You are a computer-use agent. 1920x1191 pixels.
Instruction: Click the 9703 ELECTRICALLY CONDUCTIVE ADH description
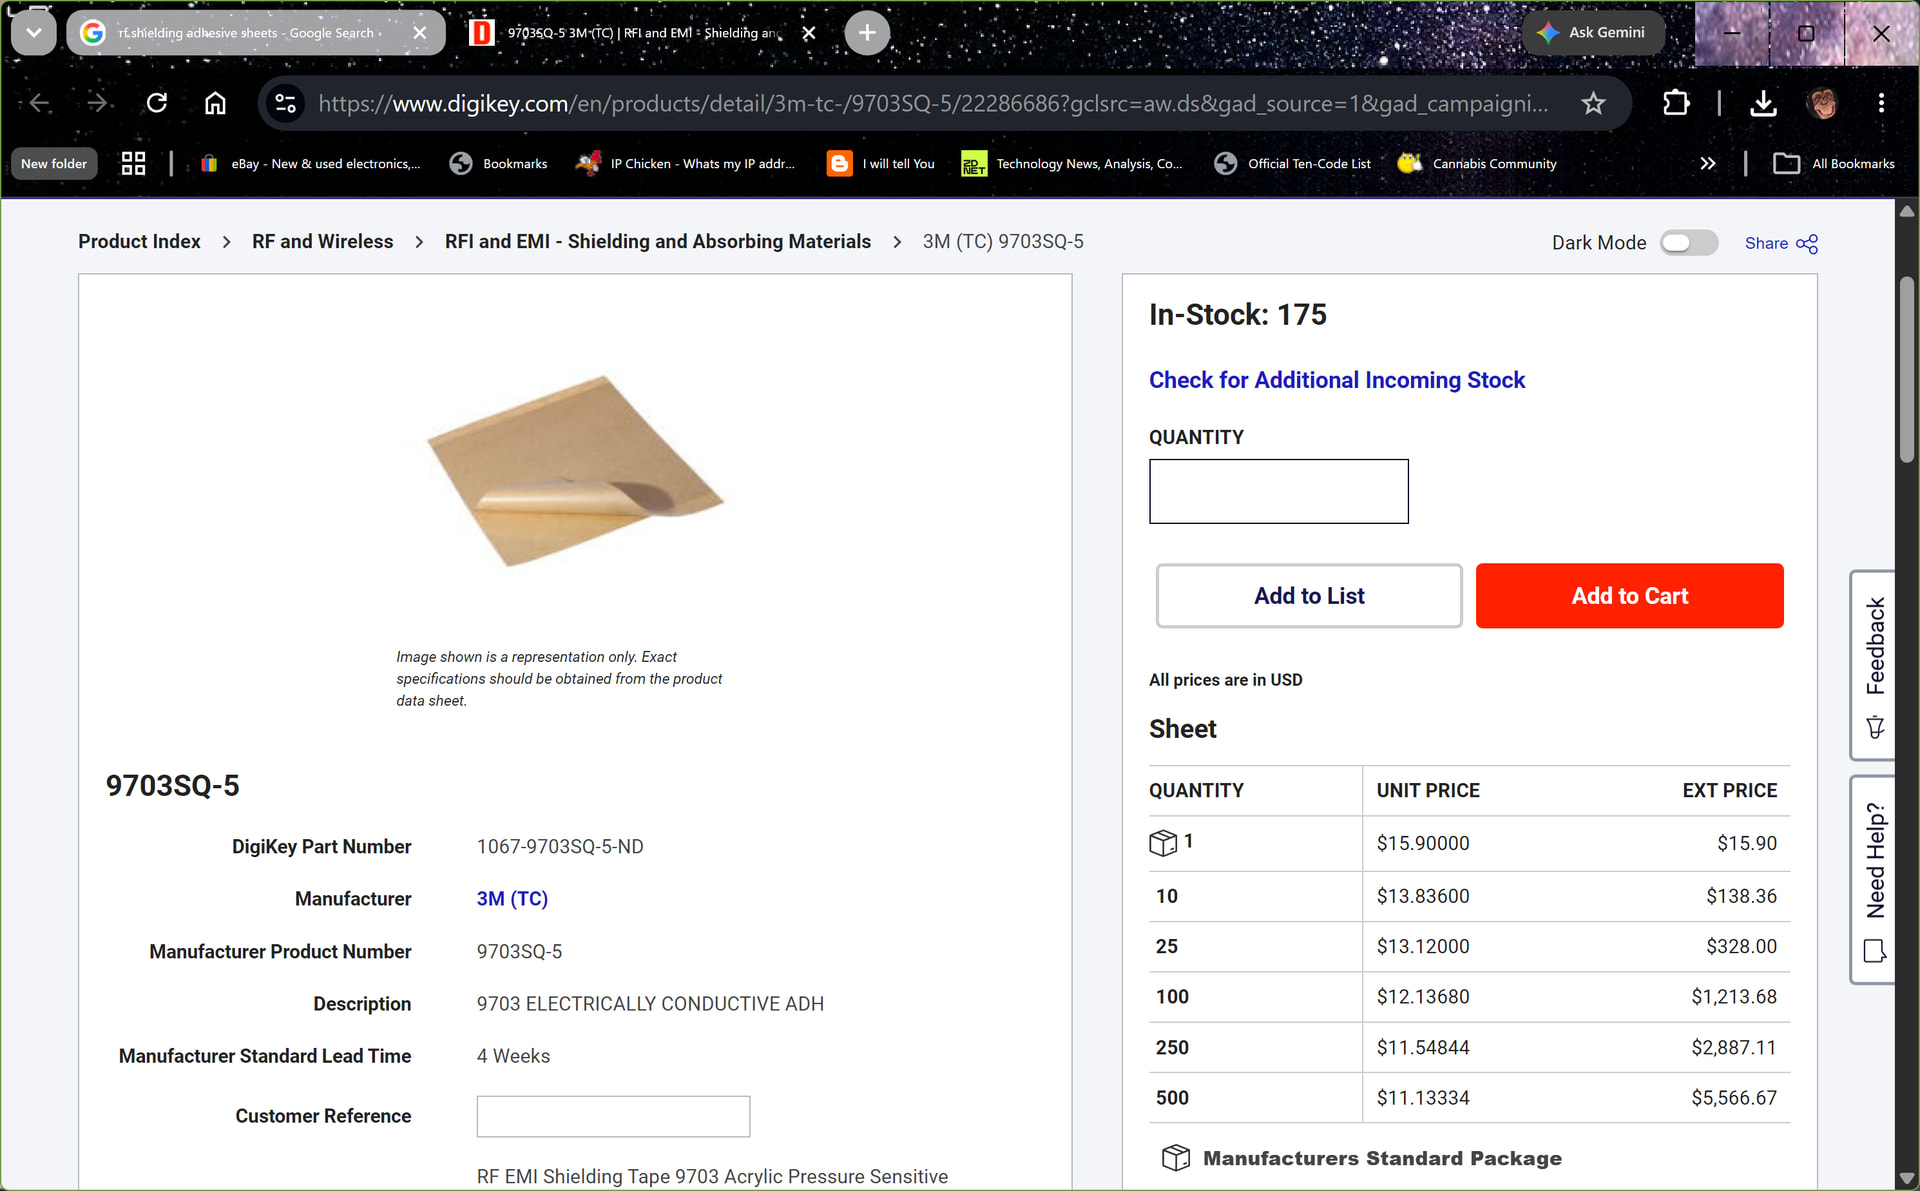click(x=650, y=1004)
